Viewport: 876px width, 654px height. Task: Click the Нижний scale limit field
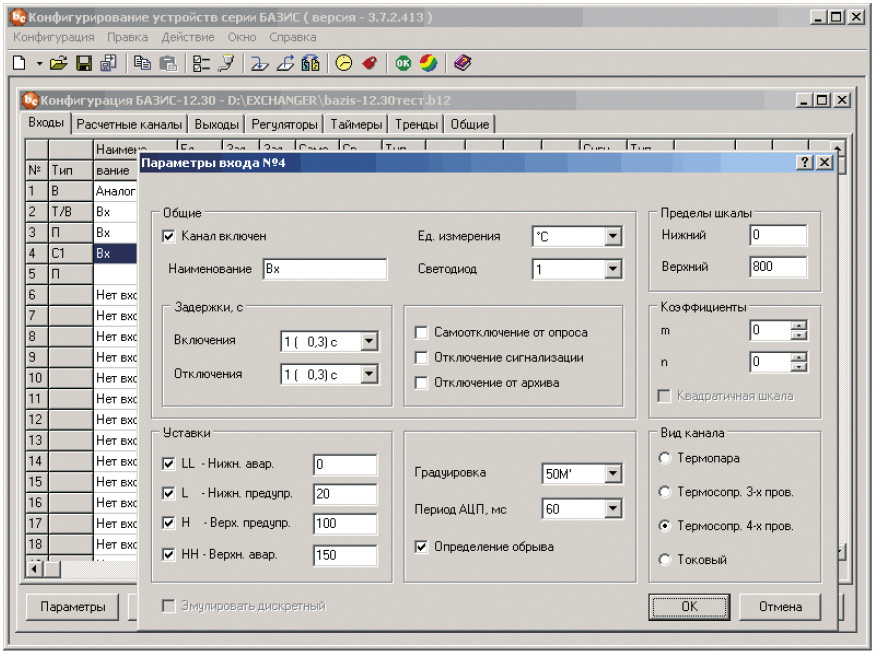tap(778, 235)
